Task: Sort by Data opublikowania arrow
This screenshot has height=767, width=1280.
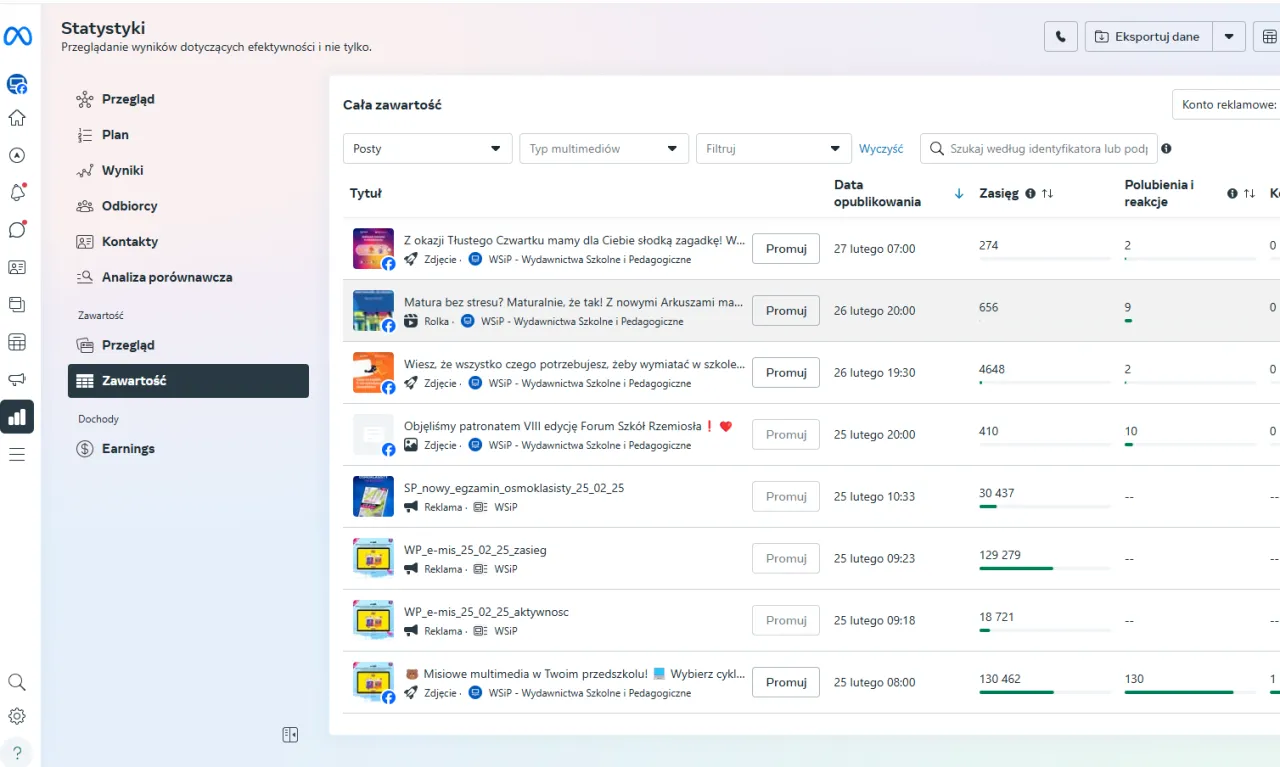Action: coord(959,193)
